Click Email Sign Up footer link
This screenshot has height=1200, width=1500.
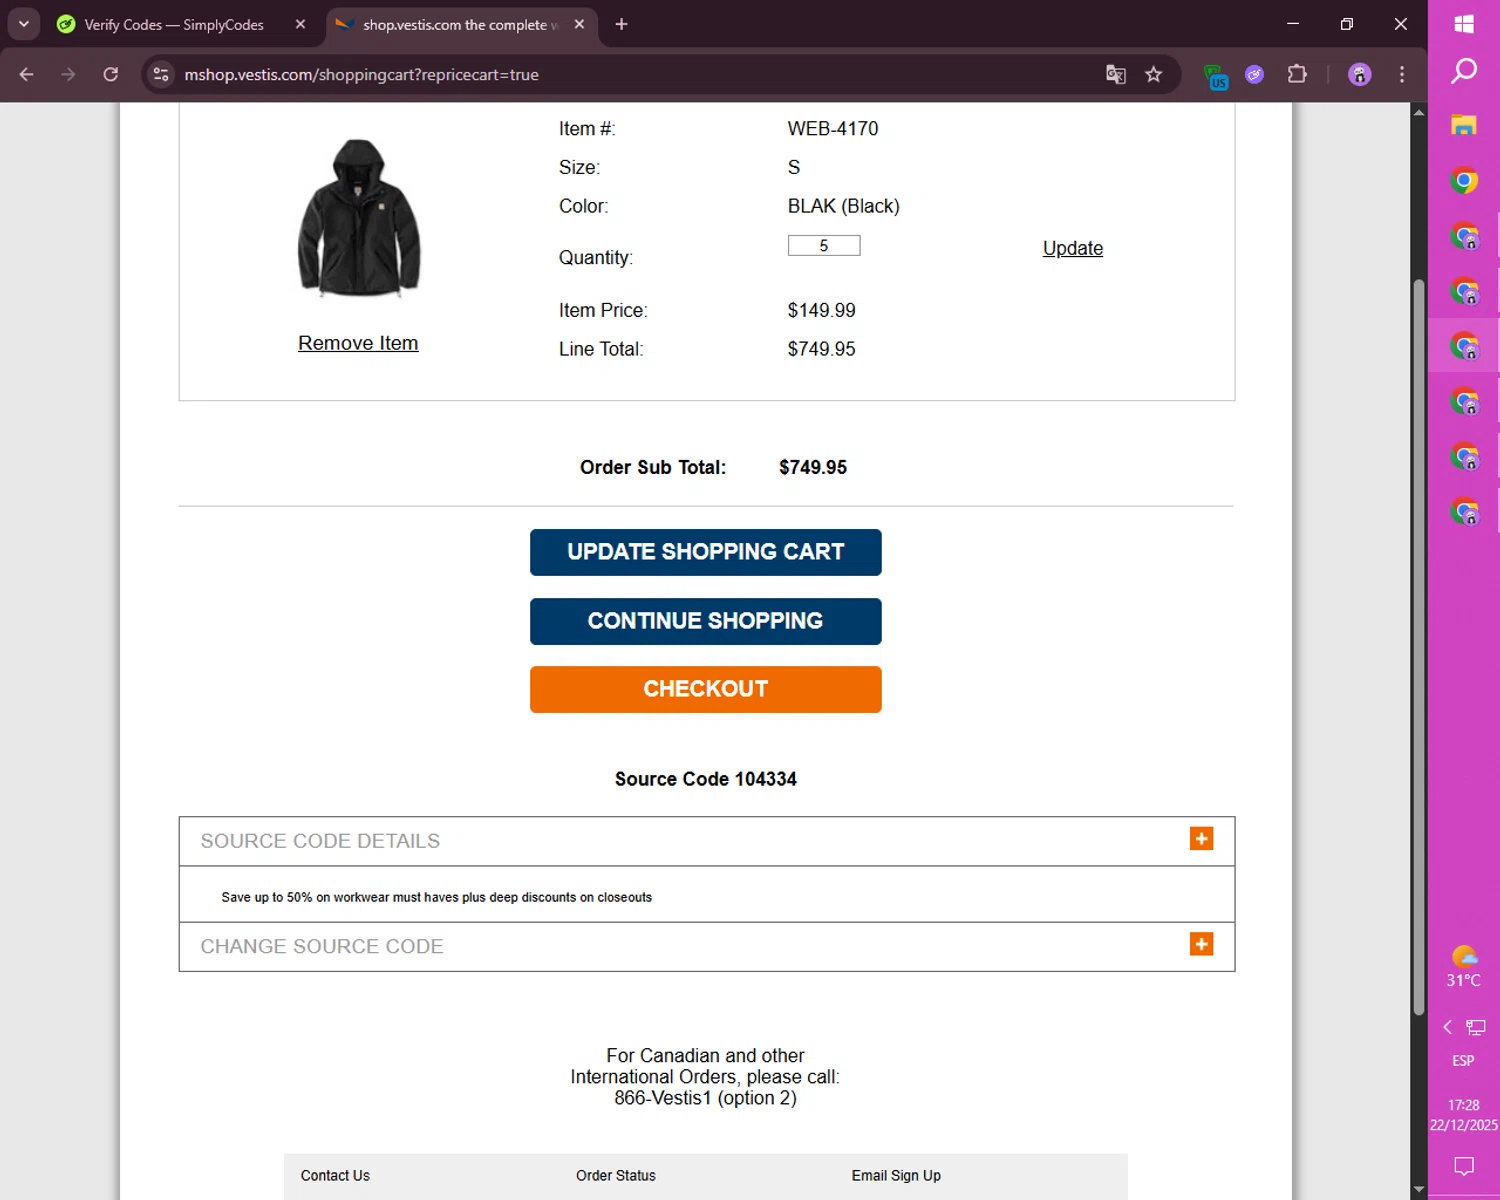coord(896,1175)
